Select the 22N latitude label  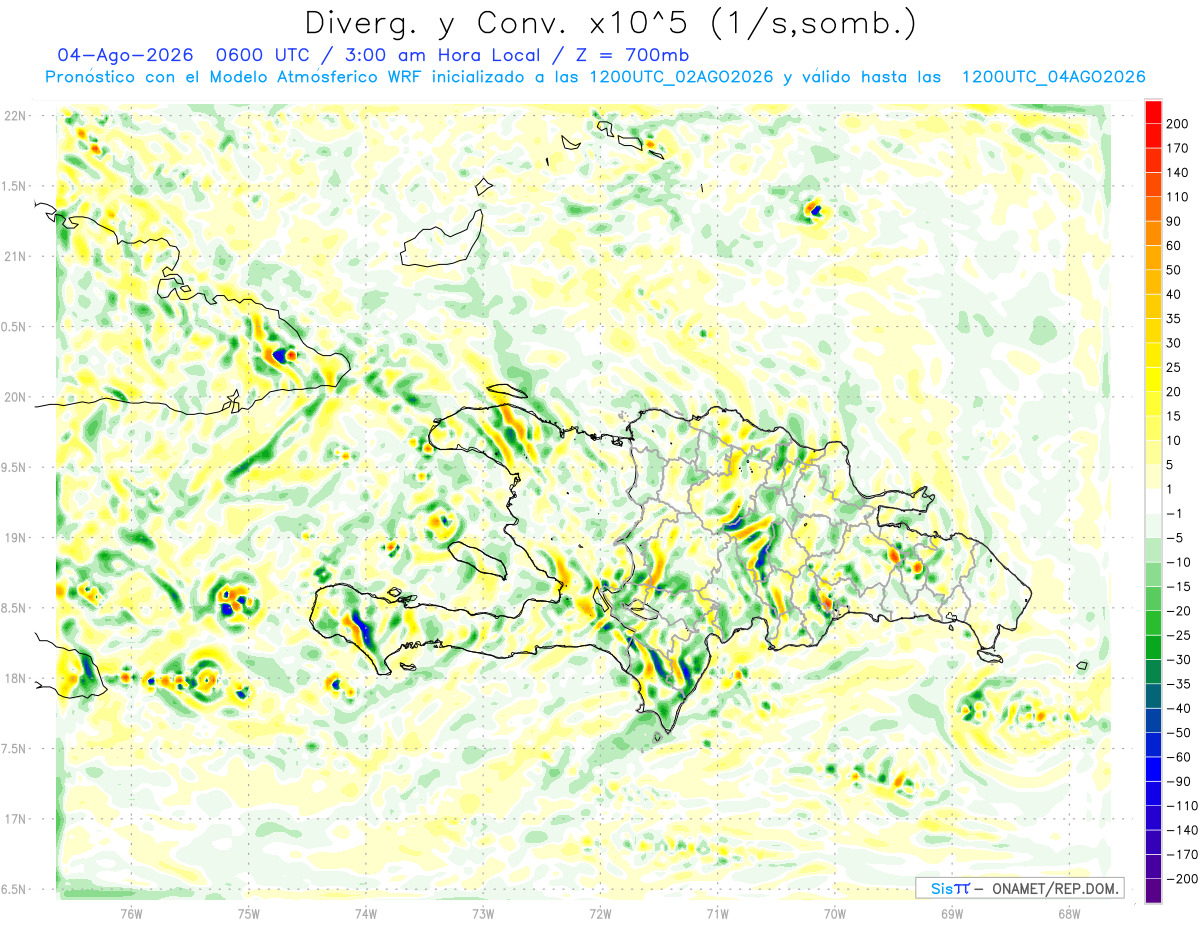coord(16,116)
